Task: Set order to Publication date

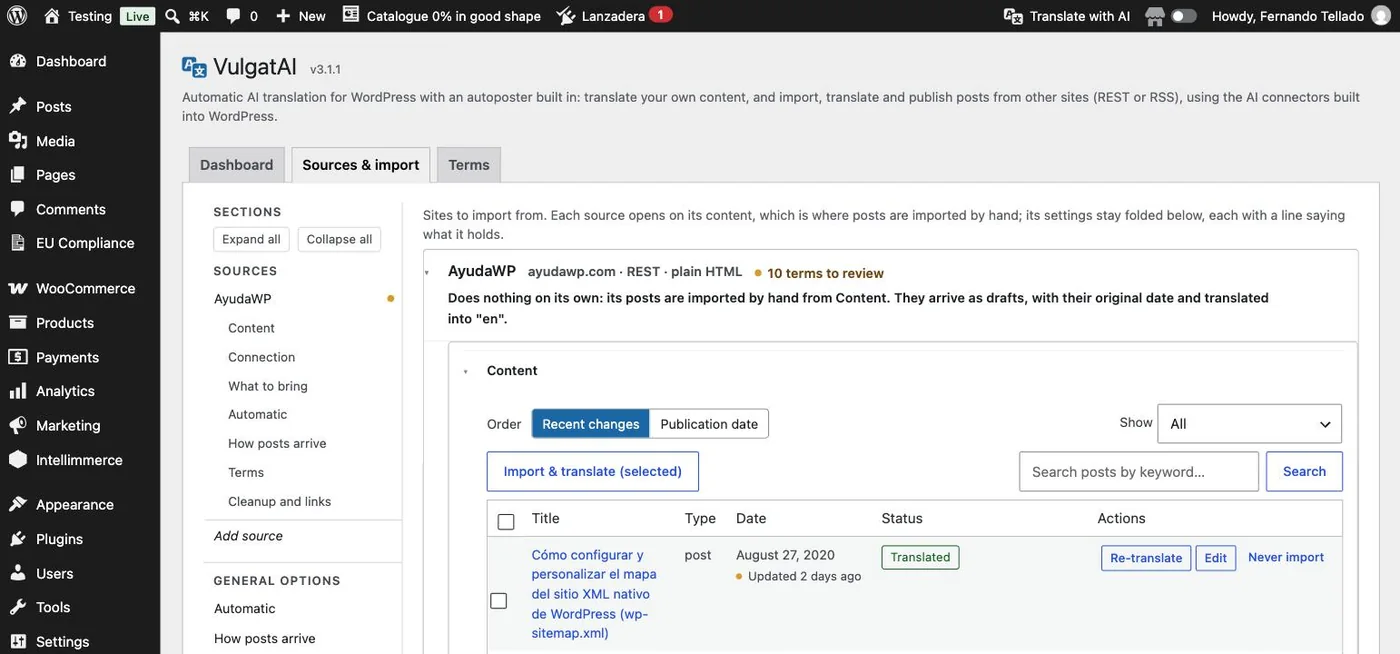Action: (709, 424)
